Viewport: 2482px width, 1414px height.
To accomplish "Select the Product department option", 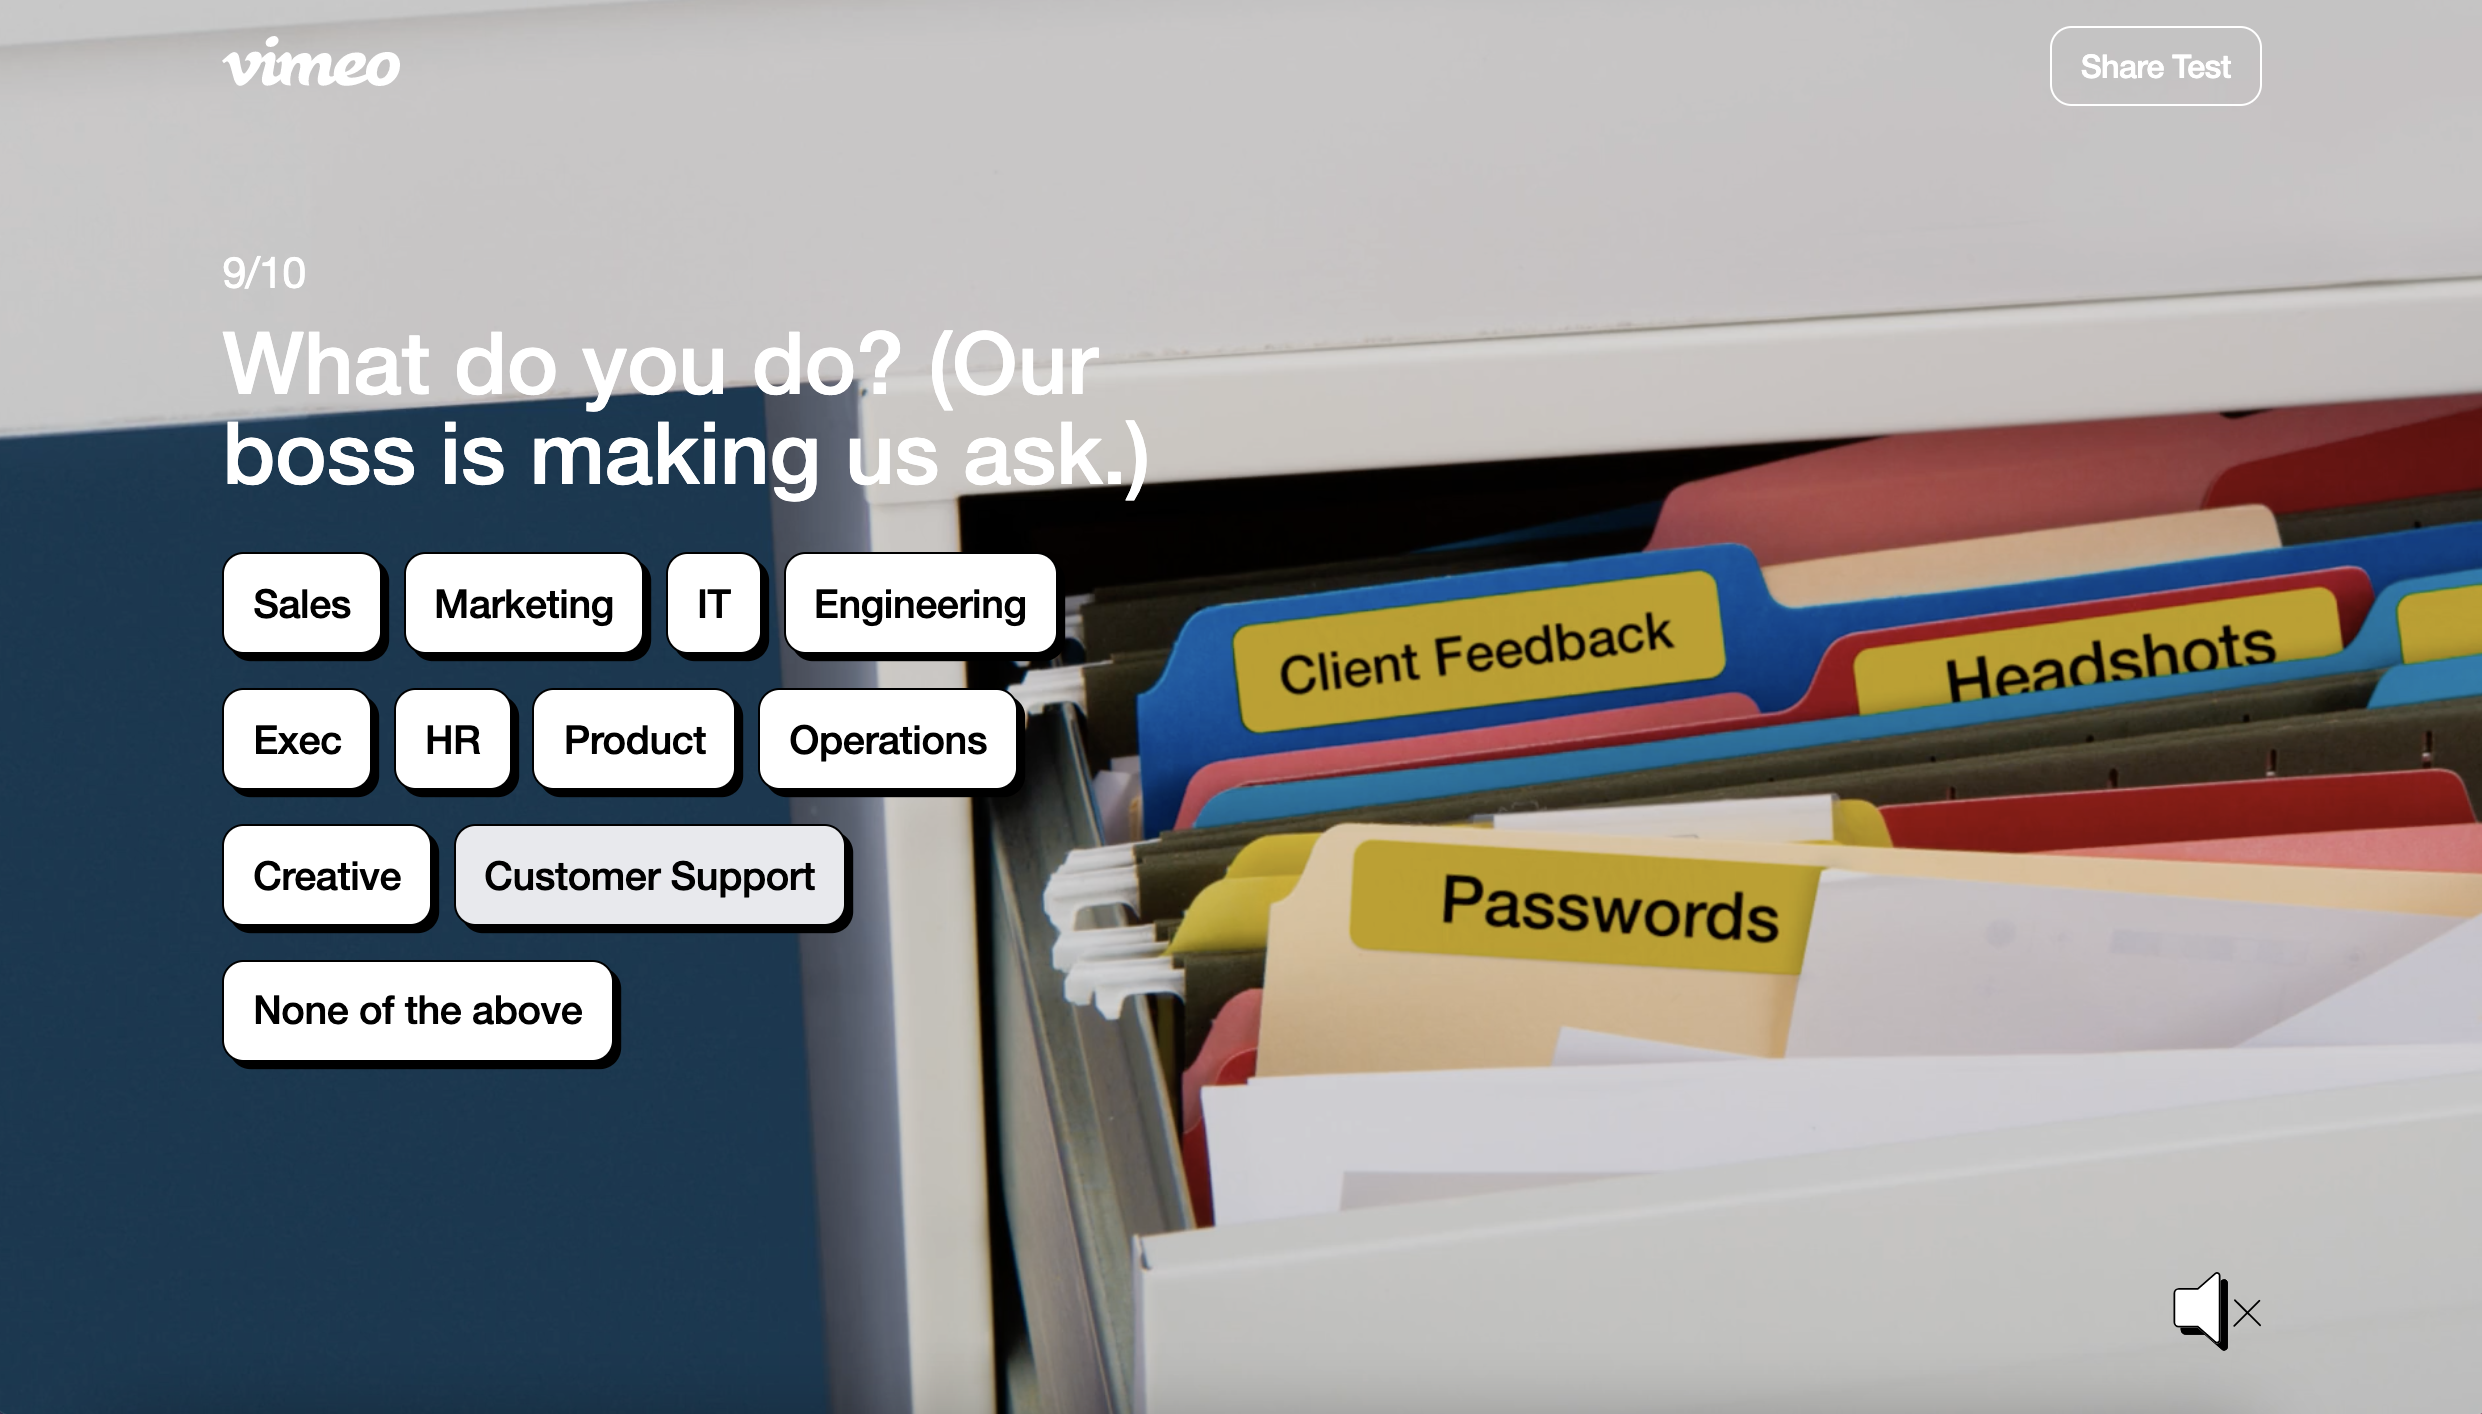I will point(634,737).
